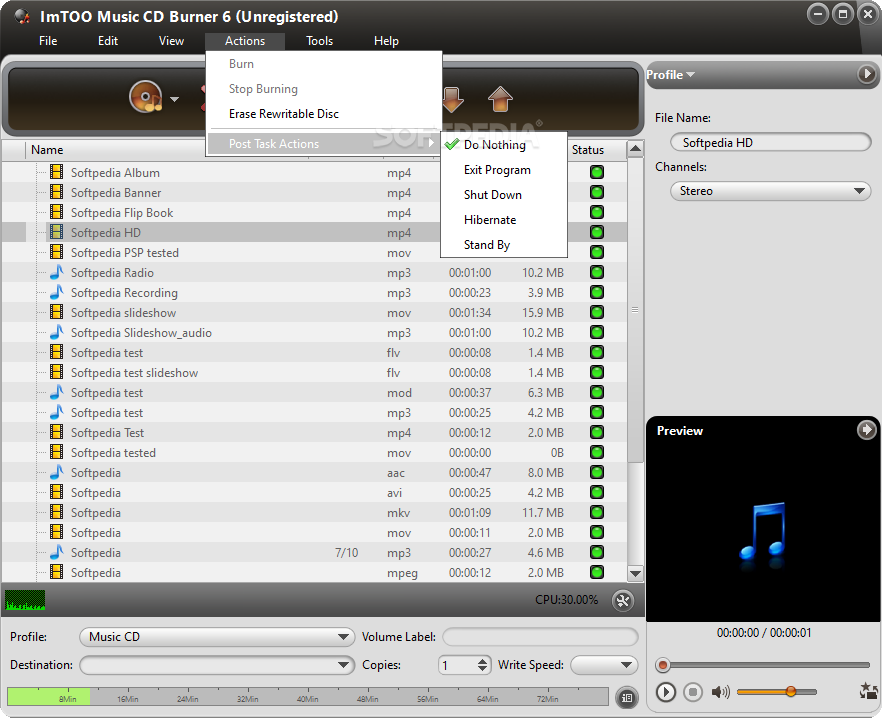This screenshot has width=882, height=718.
Task: Click the Copies spinner arrows
Action: 482,665
